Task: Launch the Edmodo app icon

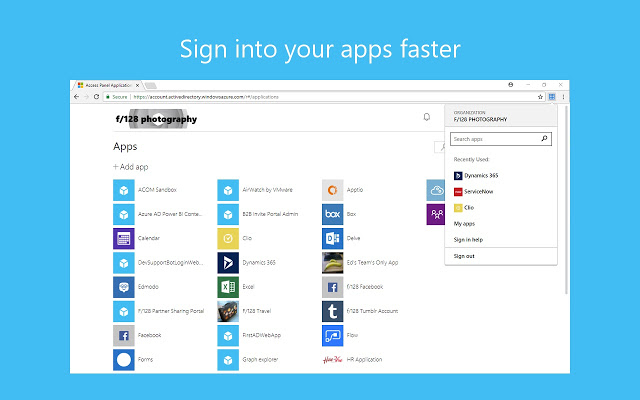Action: click(124, 287)
